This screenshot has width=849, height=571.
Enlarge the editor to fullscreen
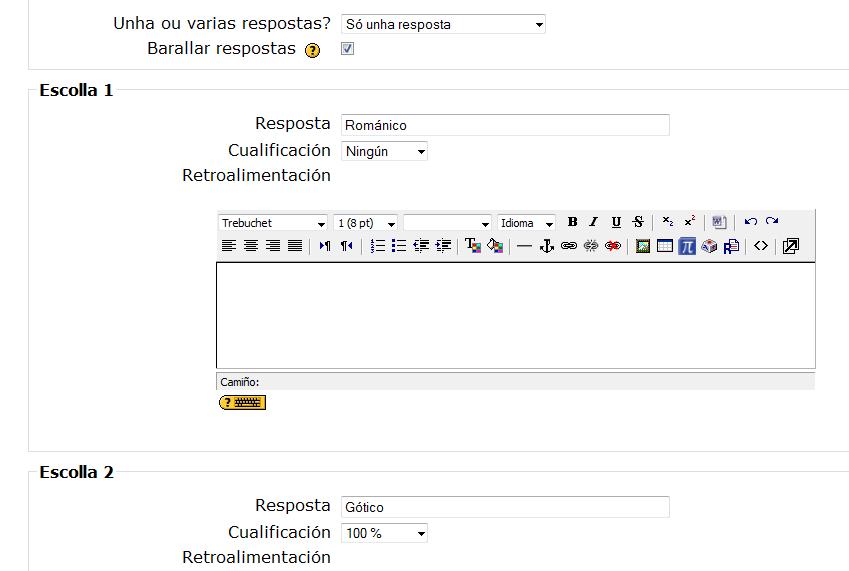pos(790,246)
